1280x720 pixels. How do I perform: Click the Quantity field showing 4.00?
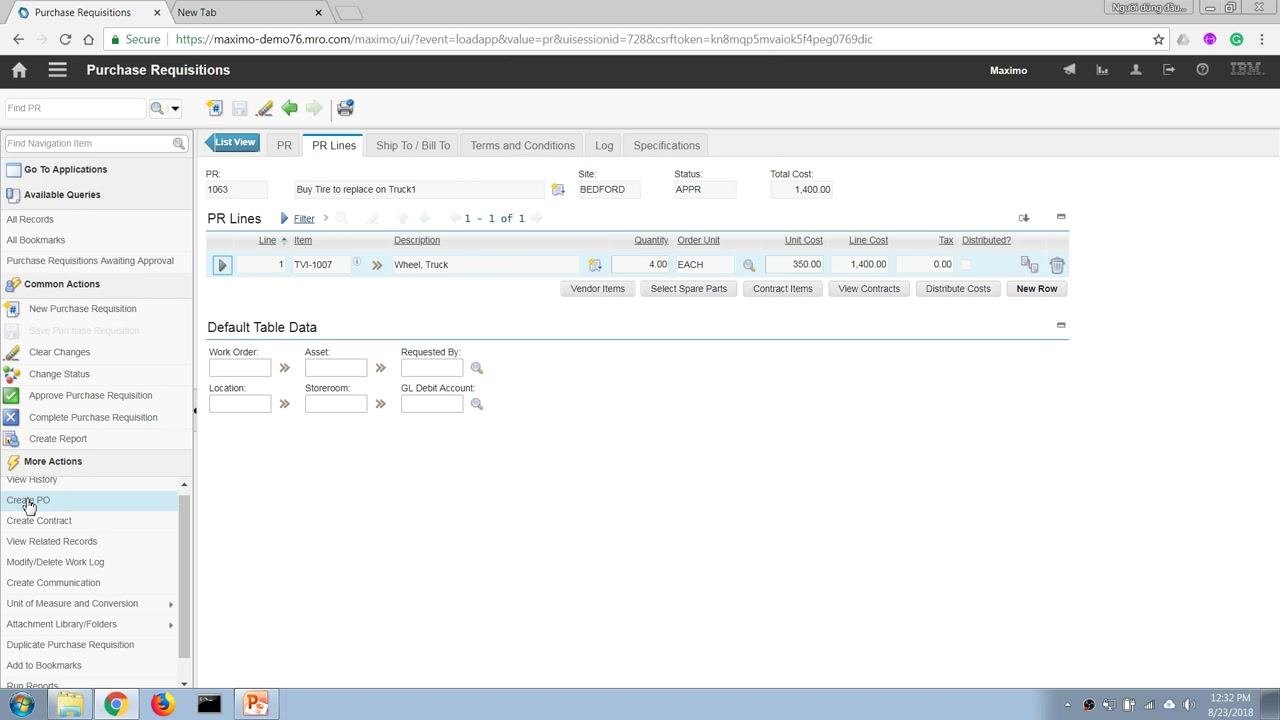coord(640,265)
